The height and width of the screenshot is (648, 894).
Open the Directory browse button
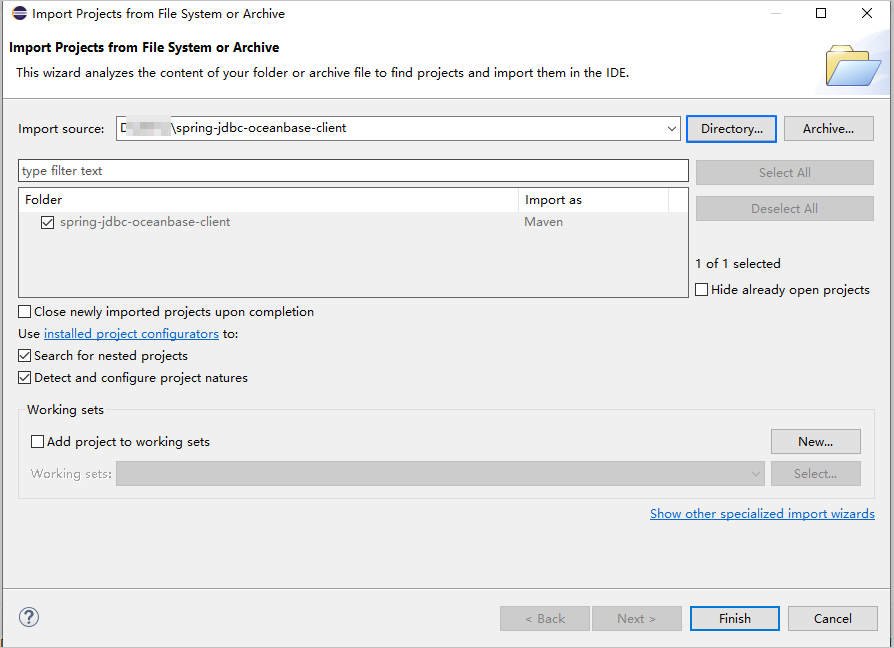coord(731,129)
